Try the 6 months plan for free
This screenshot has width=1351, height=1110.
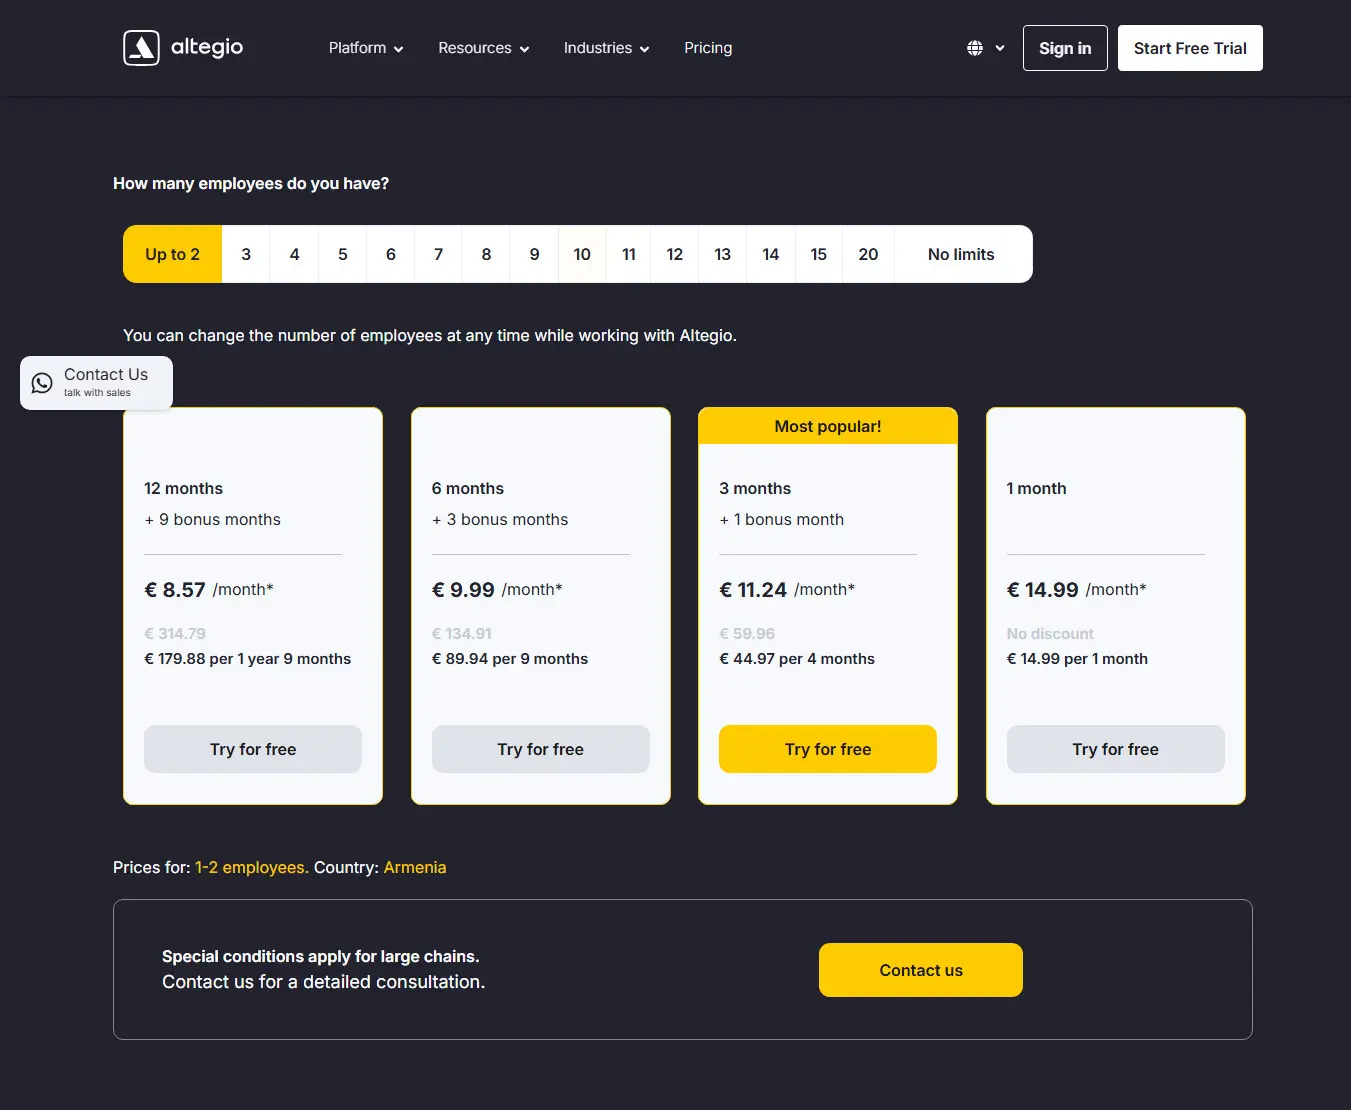[540, 749]
